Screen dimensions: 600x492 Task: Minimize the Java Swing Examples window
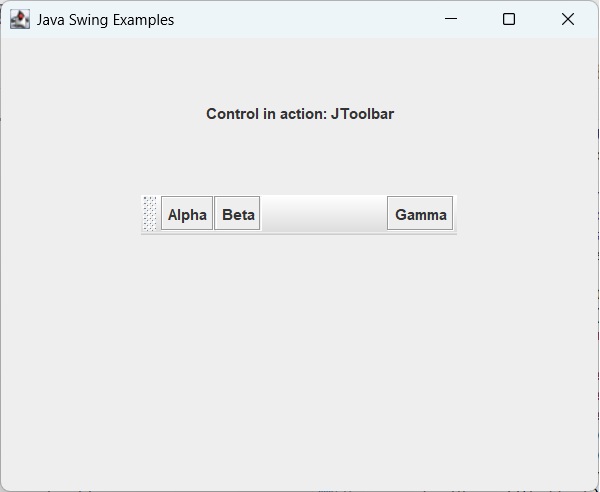pos(451,19)
